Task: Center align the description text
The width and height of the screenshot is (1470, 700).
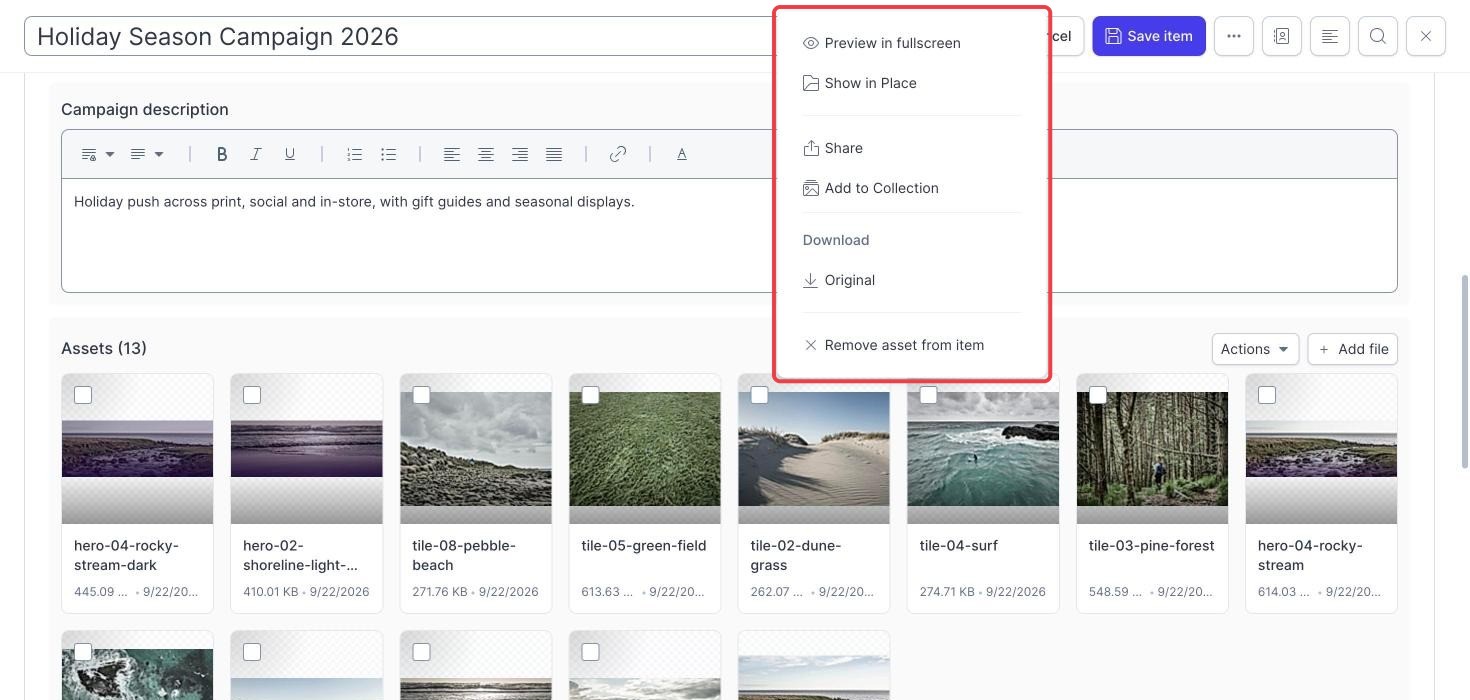Action: coord(486,154)
